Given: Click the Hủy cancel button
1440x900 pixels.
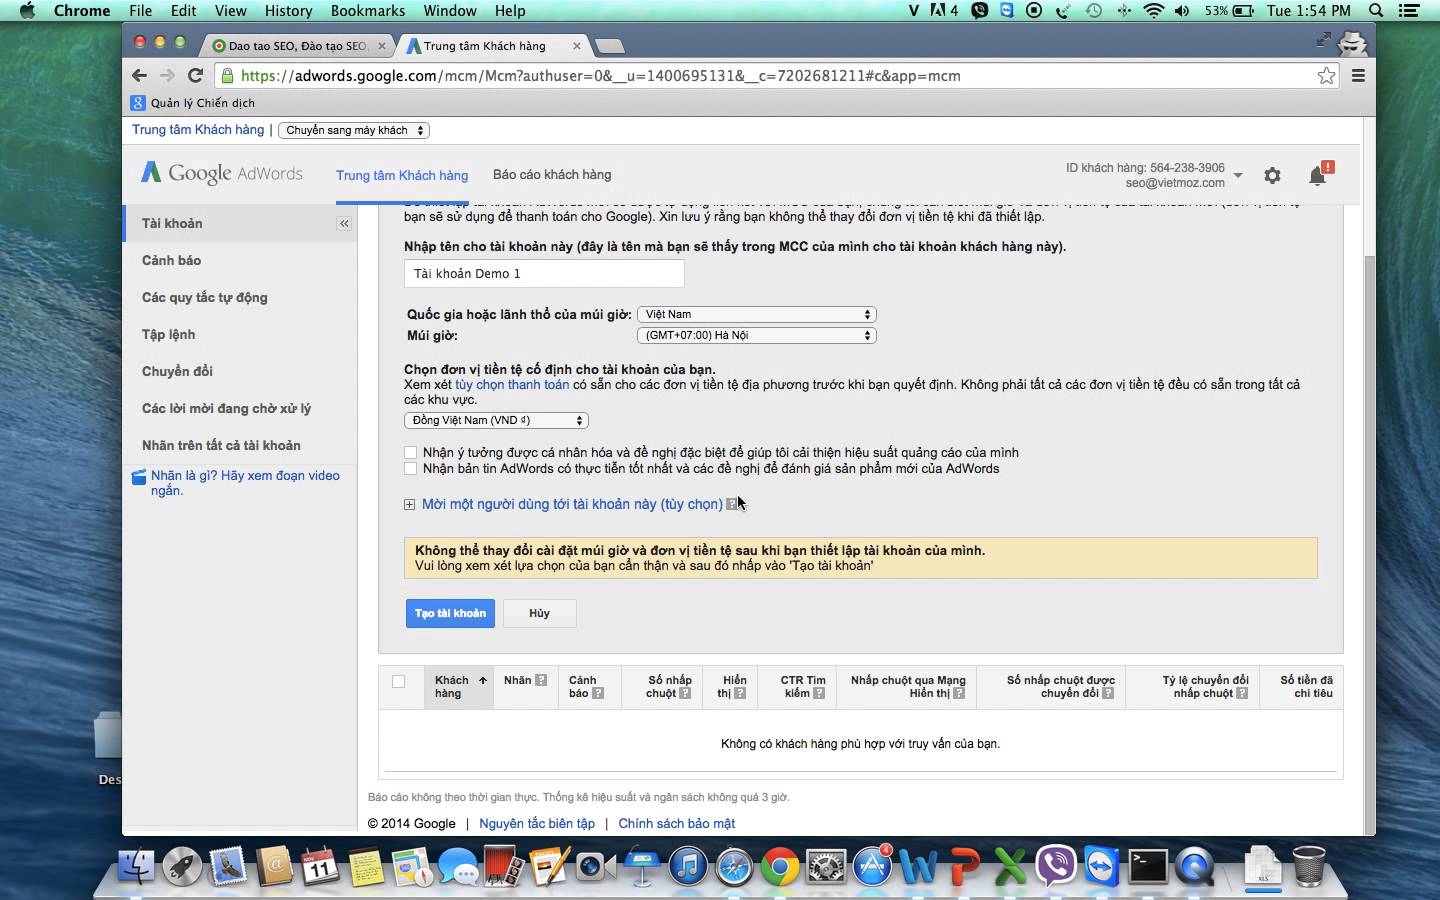Looking at the screenshot, I should [539, 613].
